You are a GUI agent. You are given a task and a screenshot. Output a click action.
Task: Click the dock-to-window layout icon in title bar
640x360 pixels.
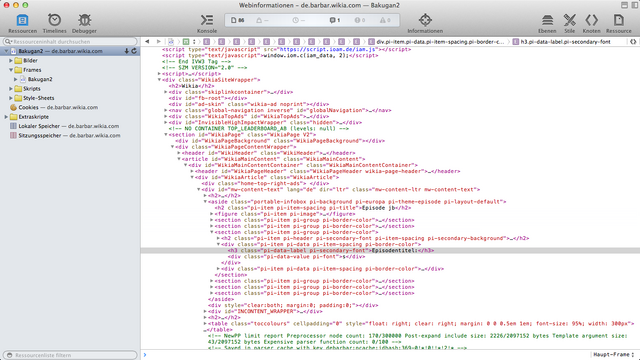pos(624,5)
